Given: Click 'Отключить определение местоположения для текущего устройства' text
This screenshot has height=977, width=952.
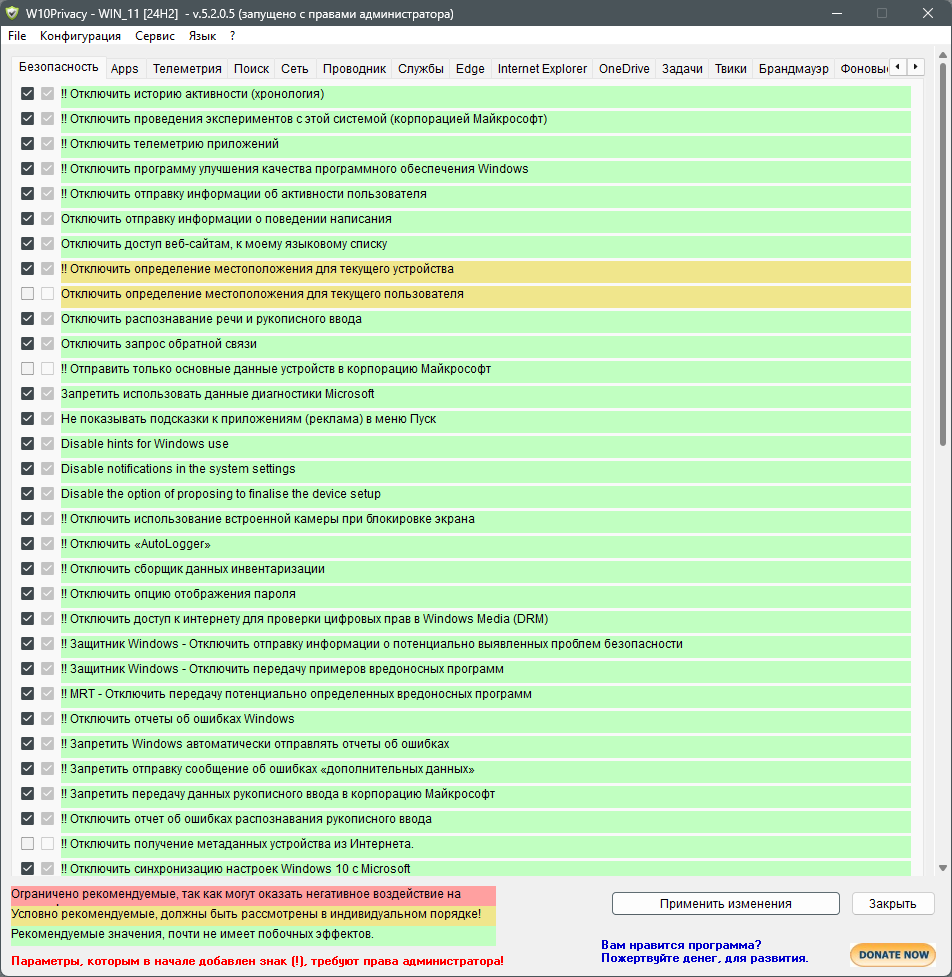Looking at the screenshot, I should (x=257, y=269).
